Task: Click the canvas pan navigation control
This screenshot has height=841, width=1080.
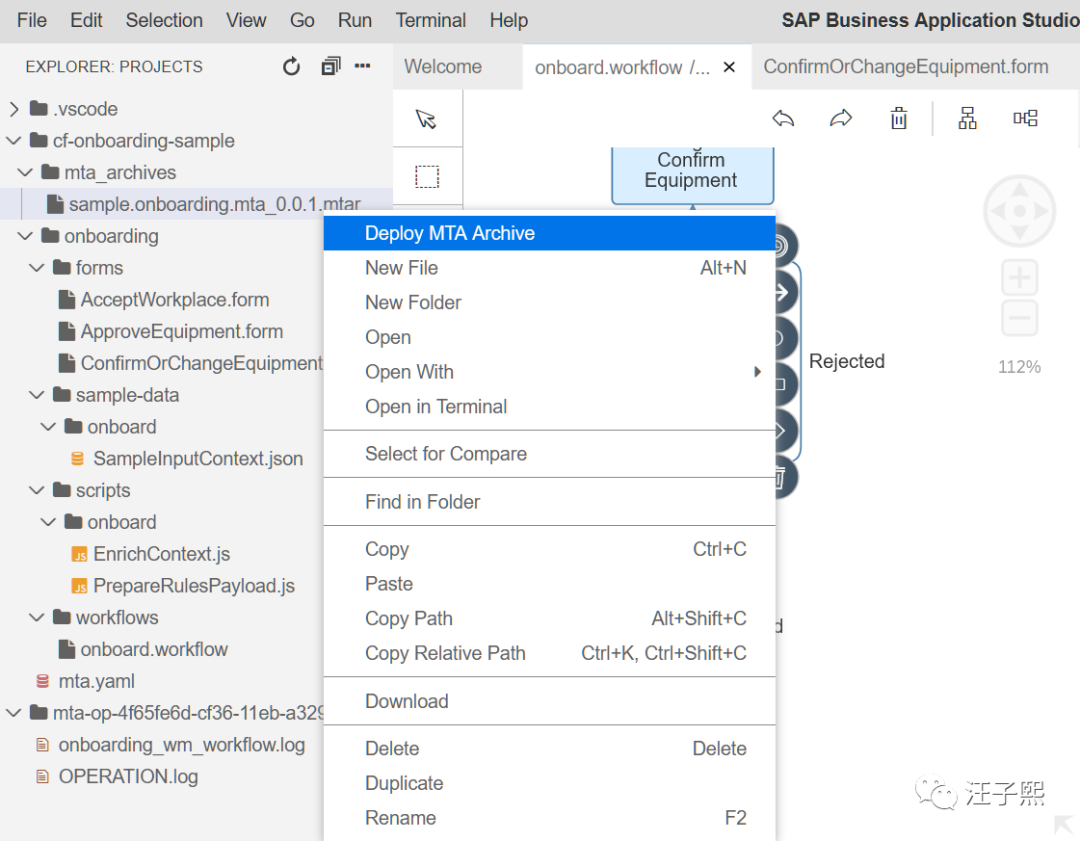Action: click(1019, 212)
